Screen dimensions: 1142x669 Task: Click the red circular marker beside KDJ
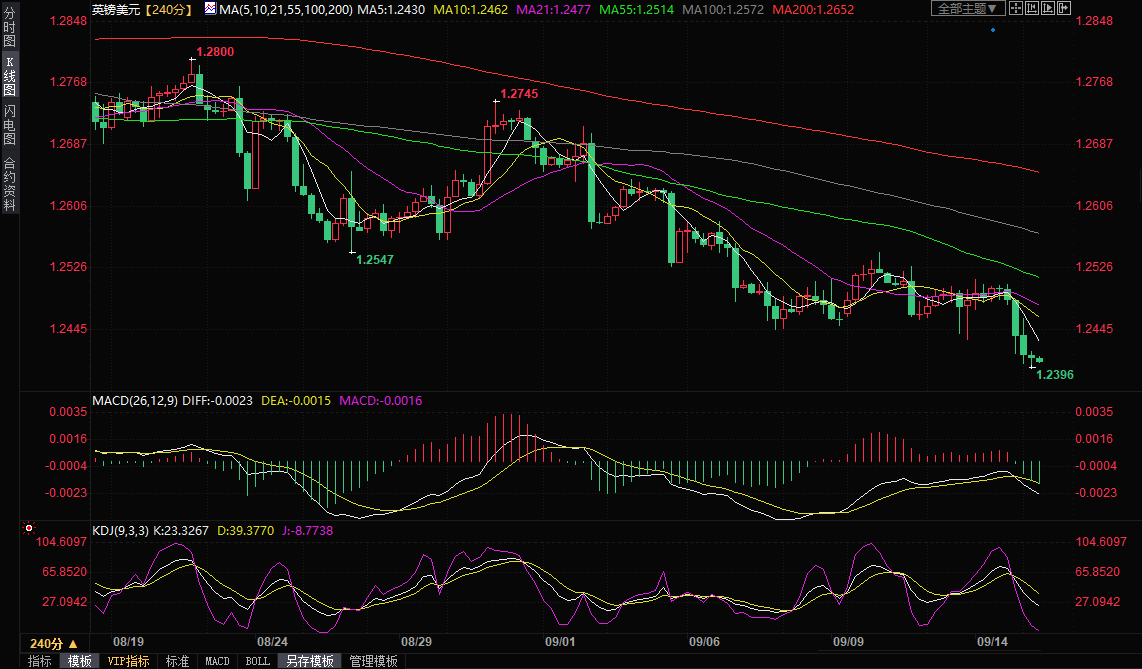pyautogui.click(x=29, y=527)
